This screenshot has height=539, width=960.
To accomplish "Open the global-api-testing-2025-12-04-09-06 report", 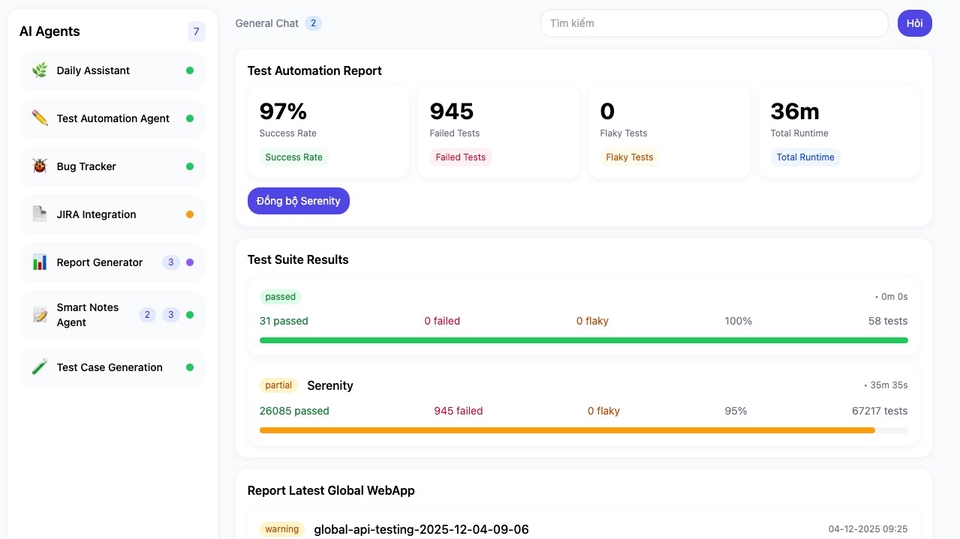I will 421,529.
